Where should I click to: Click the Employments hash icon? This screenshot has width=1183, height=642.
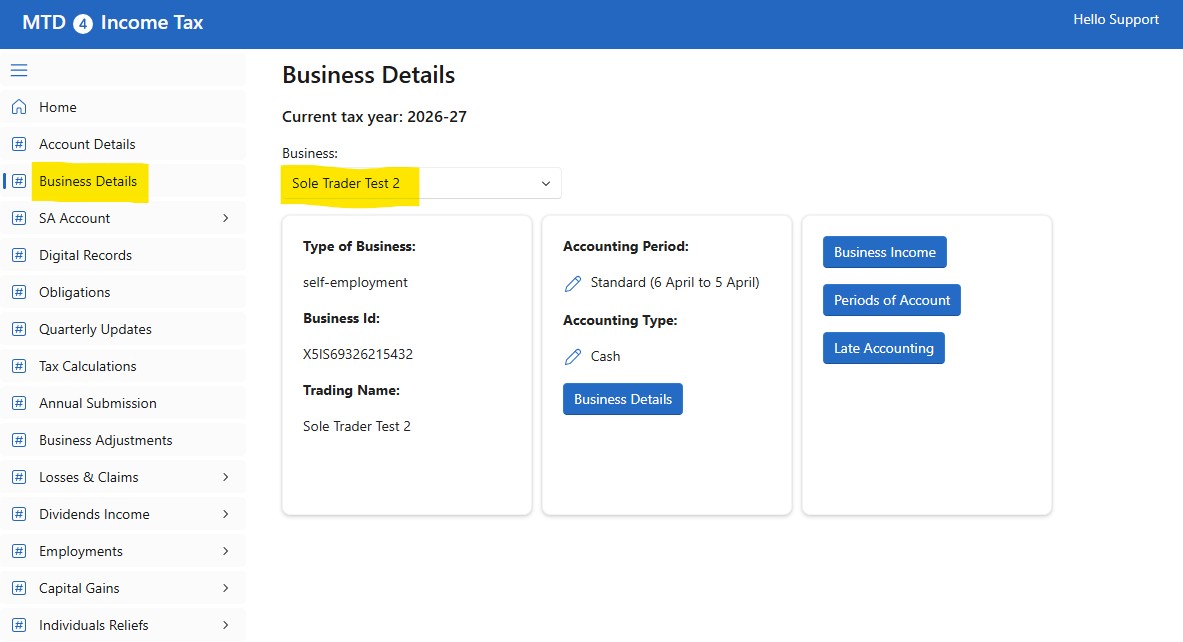(19, 551)
